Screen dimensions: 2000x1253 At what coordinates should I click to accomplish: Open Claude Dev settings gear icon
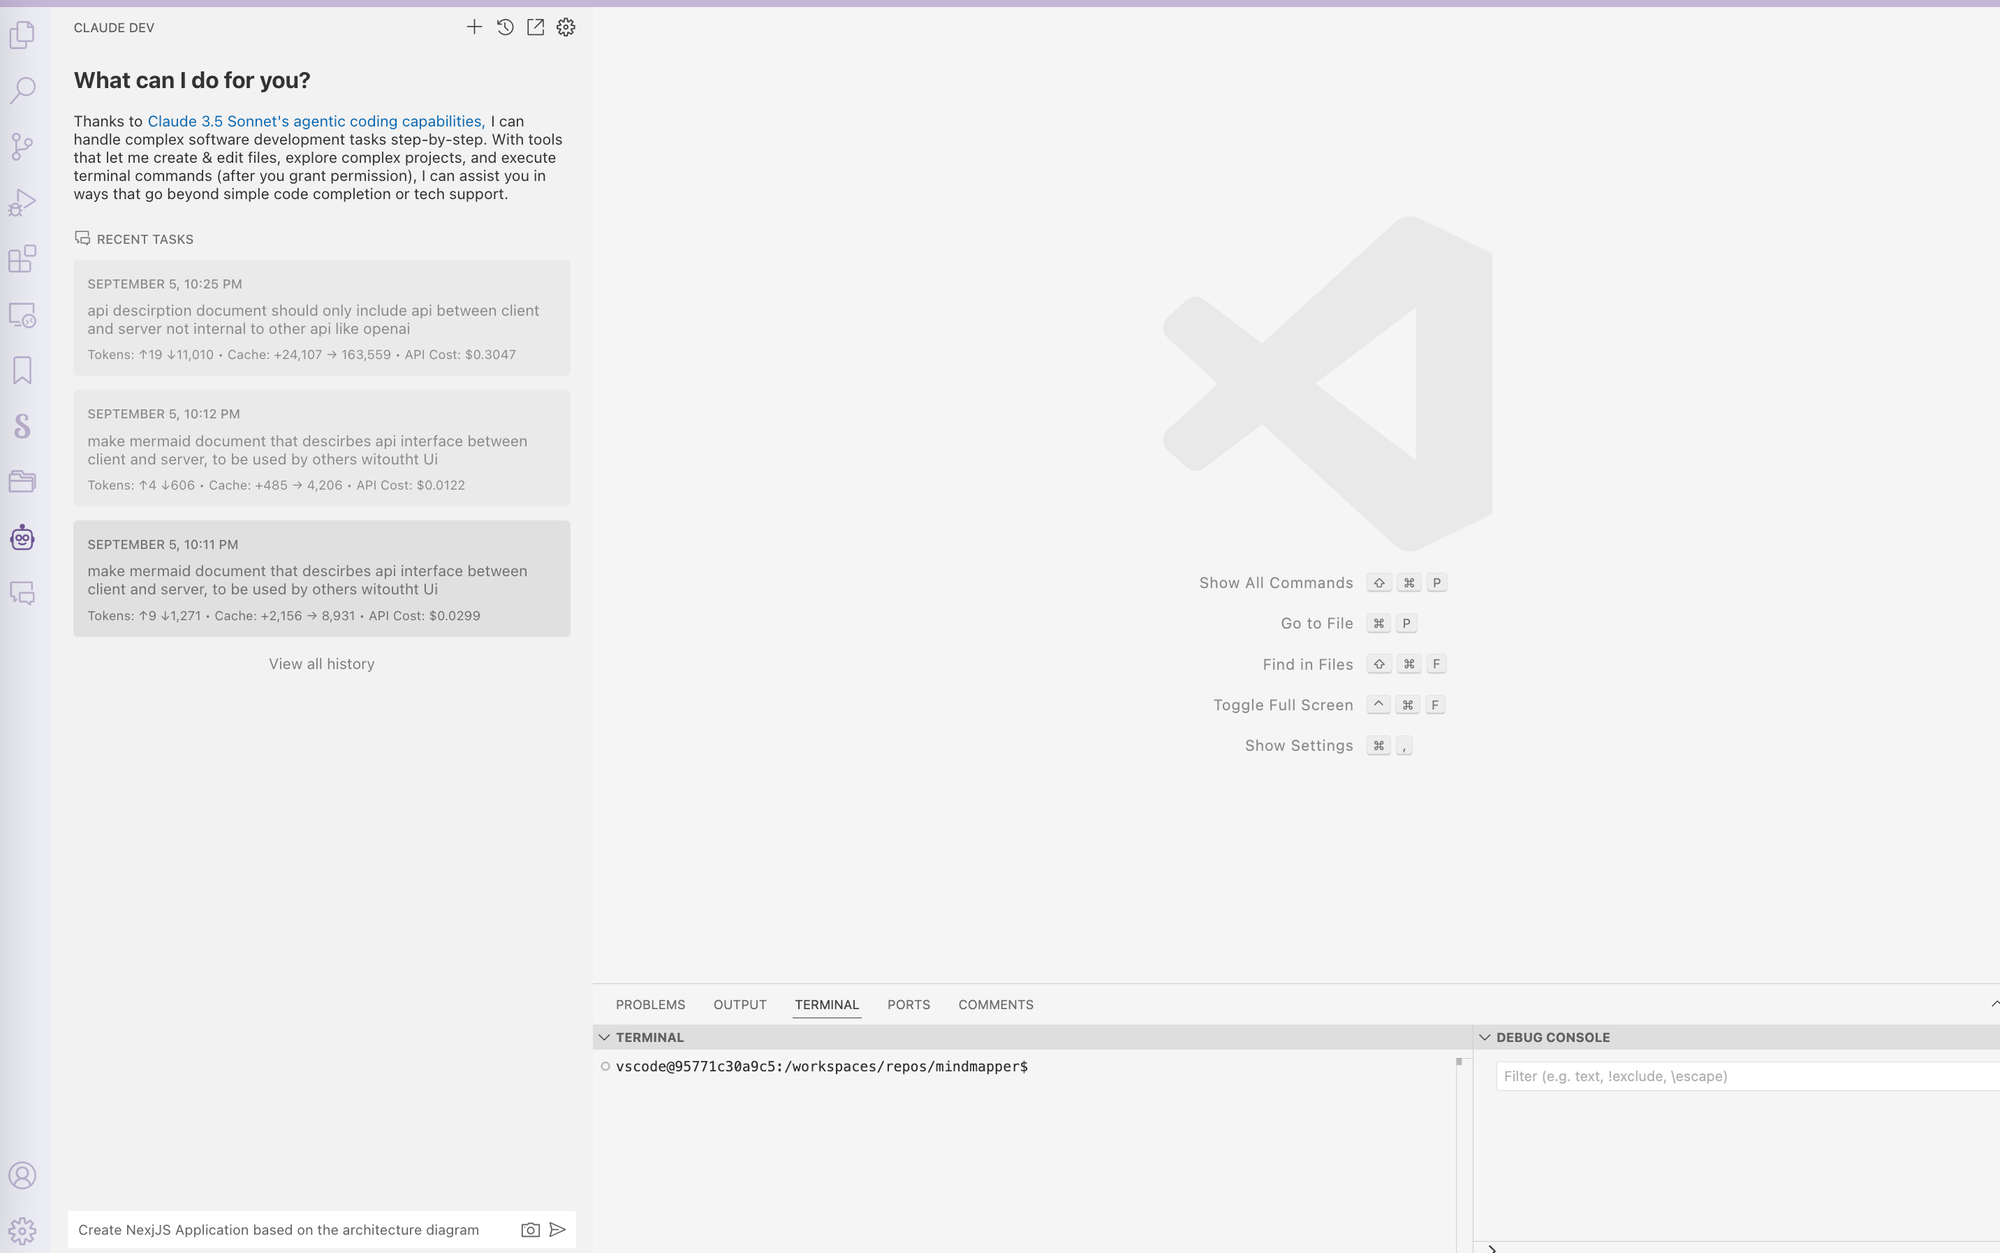click(566, 27)
